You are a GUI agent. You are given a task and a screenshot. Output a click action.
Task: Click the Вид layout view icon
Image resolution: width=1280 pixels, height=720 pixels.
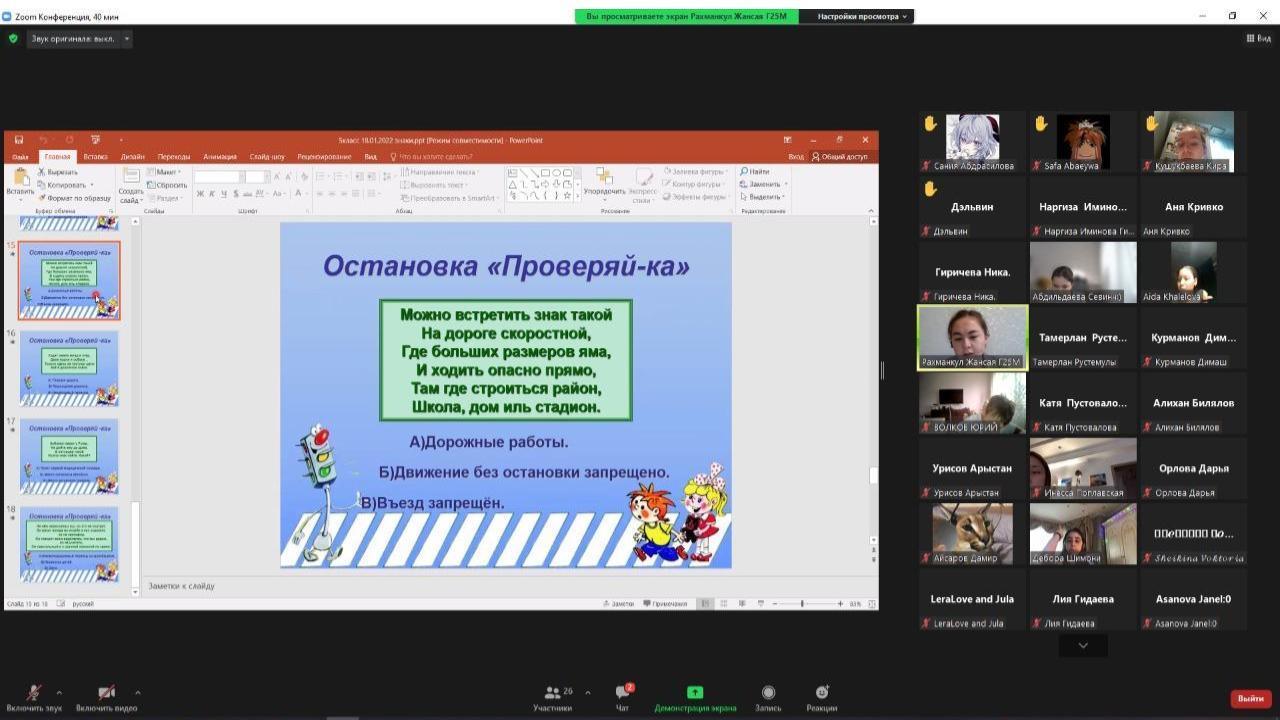coord(1258,39)
